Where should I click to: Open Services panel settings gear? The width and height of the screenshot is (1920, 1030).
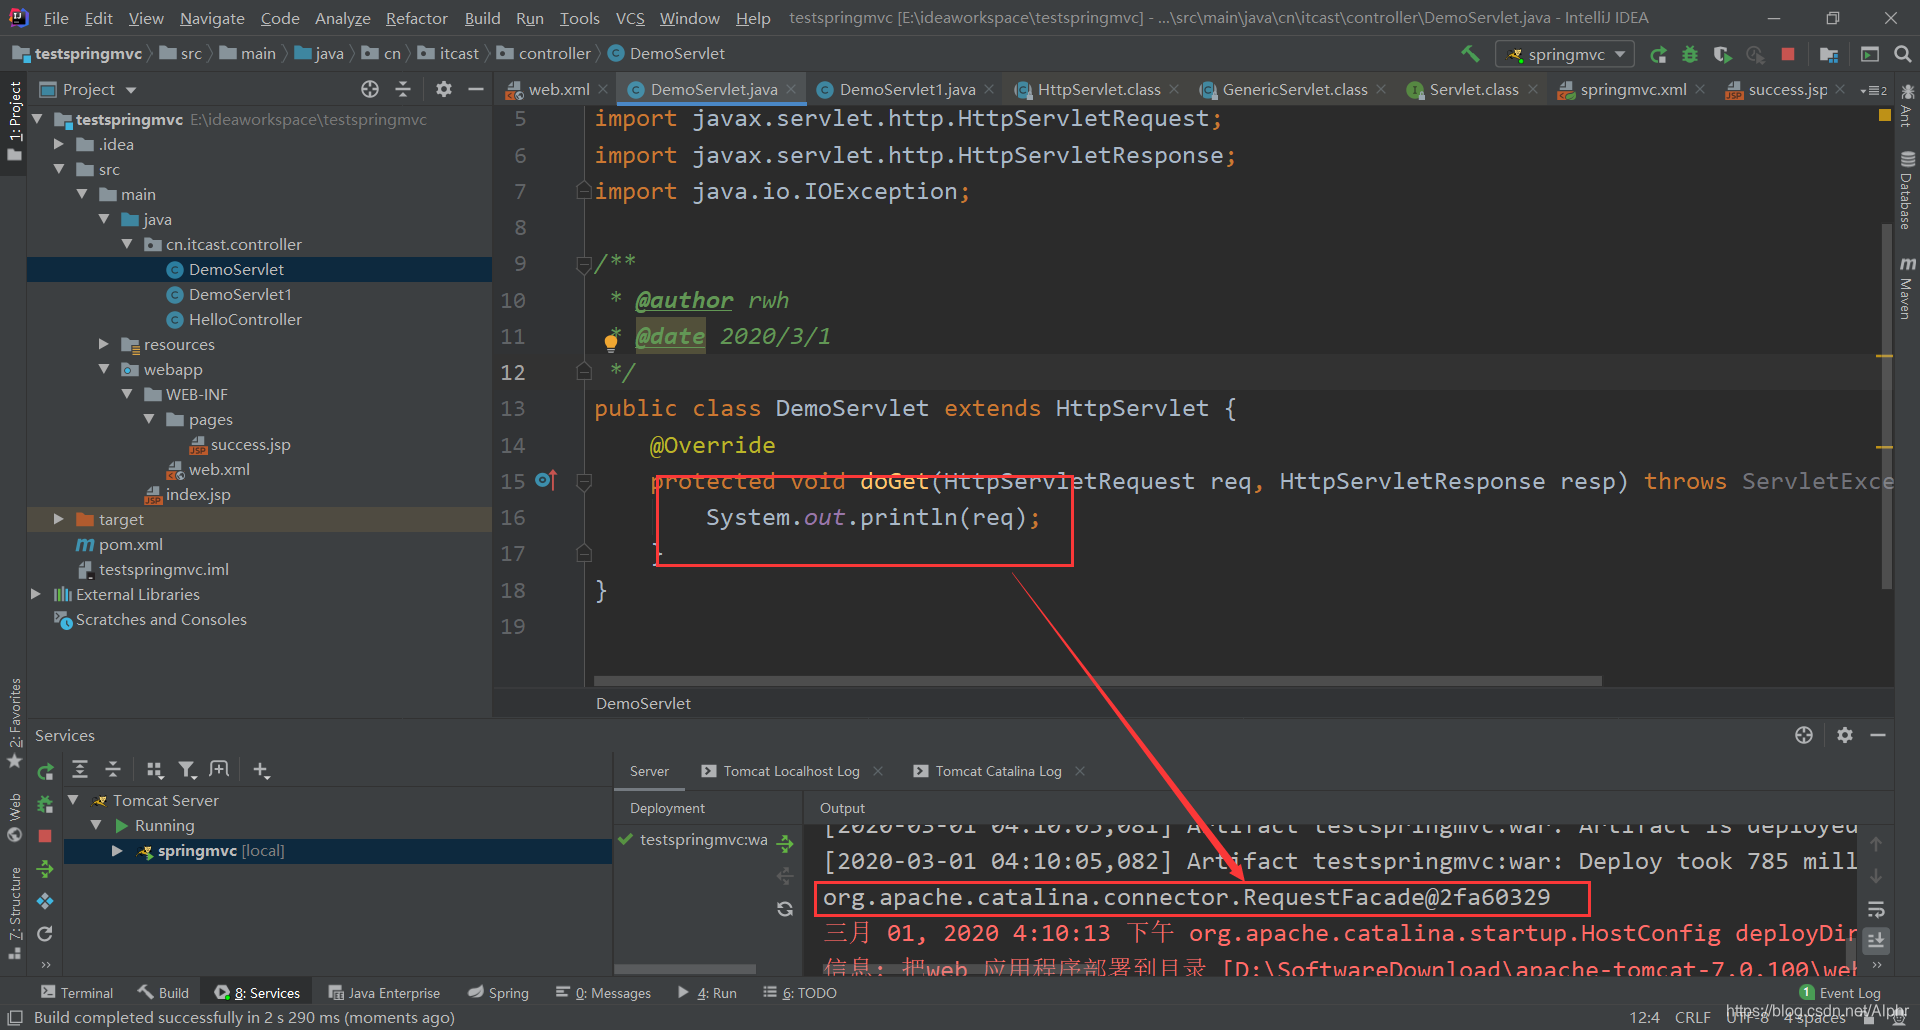[1845, 735]
